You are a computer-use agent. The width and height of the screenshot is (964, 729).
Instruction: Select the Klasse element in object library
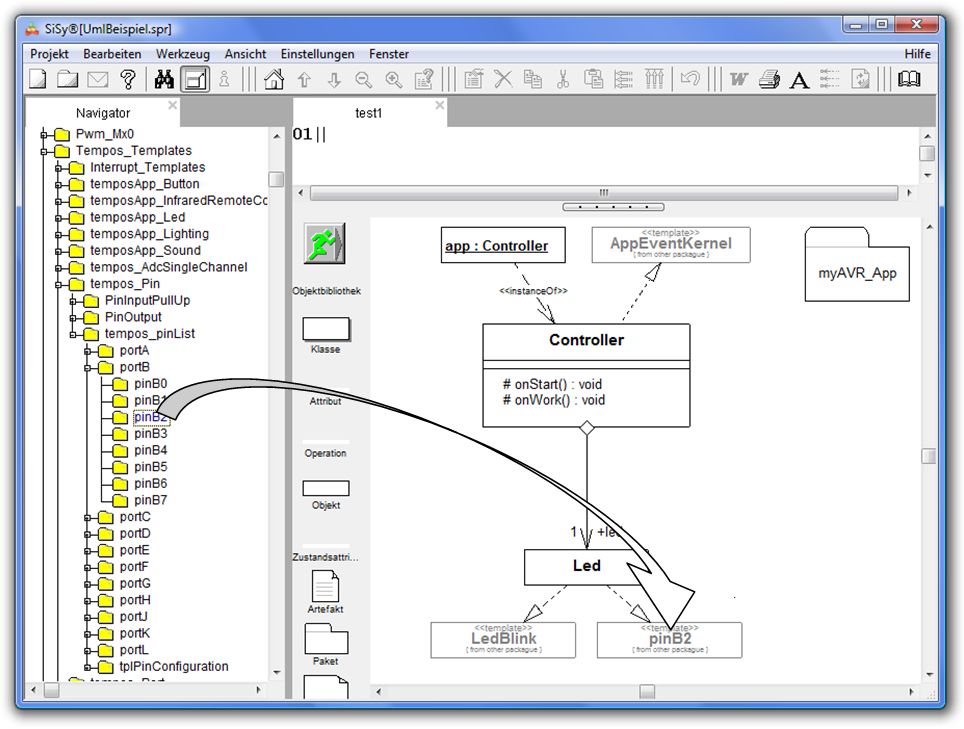point(326,329)
